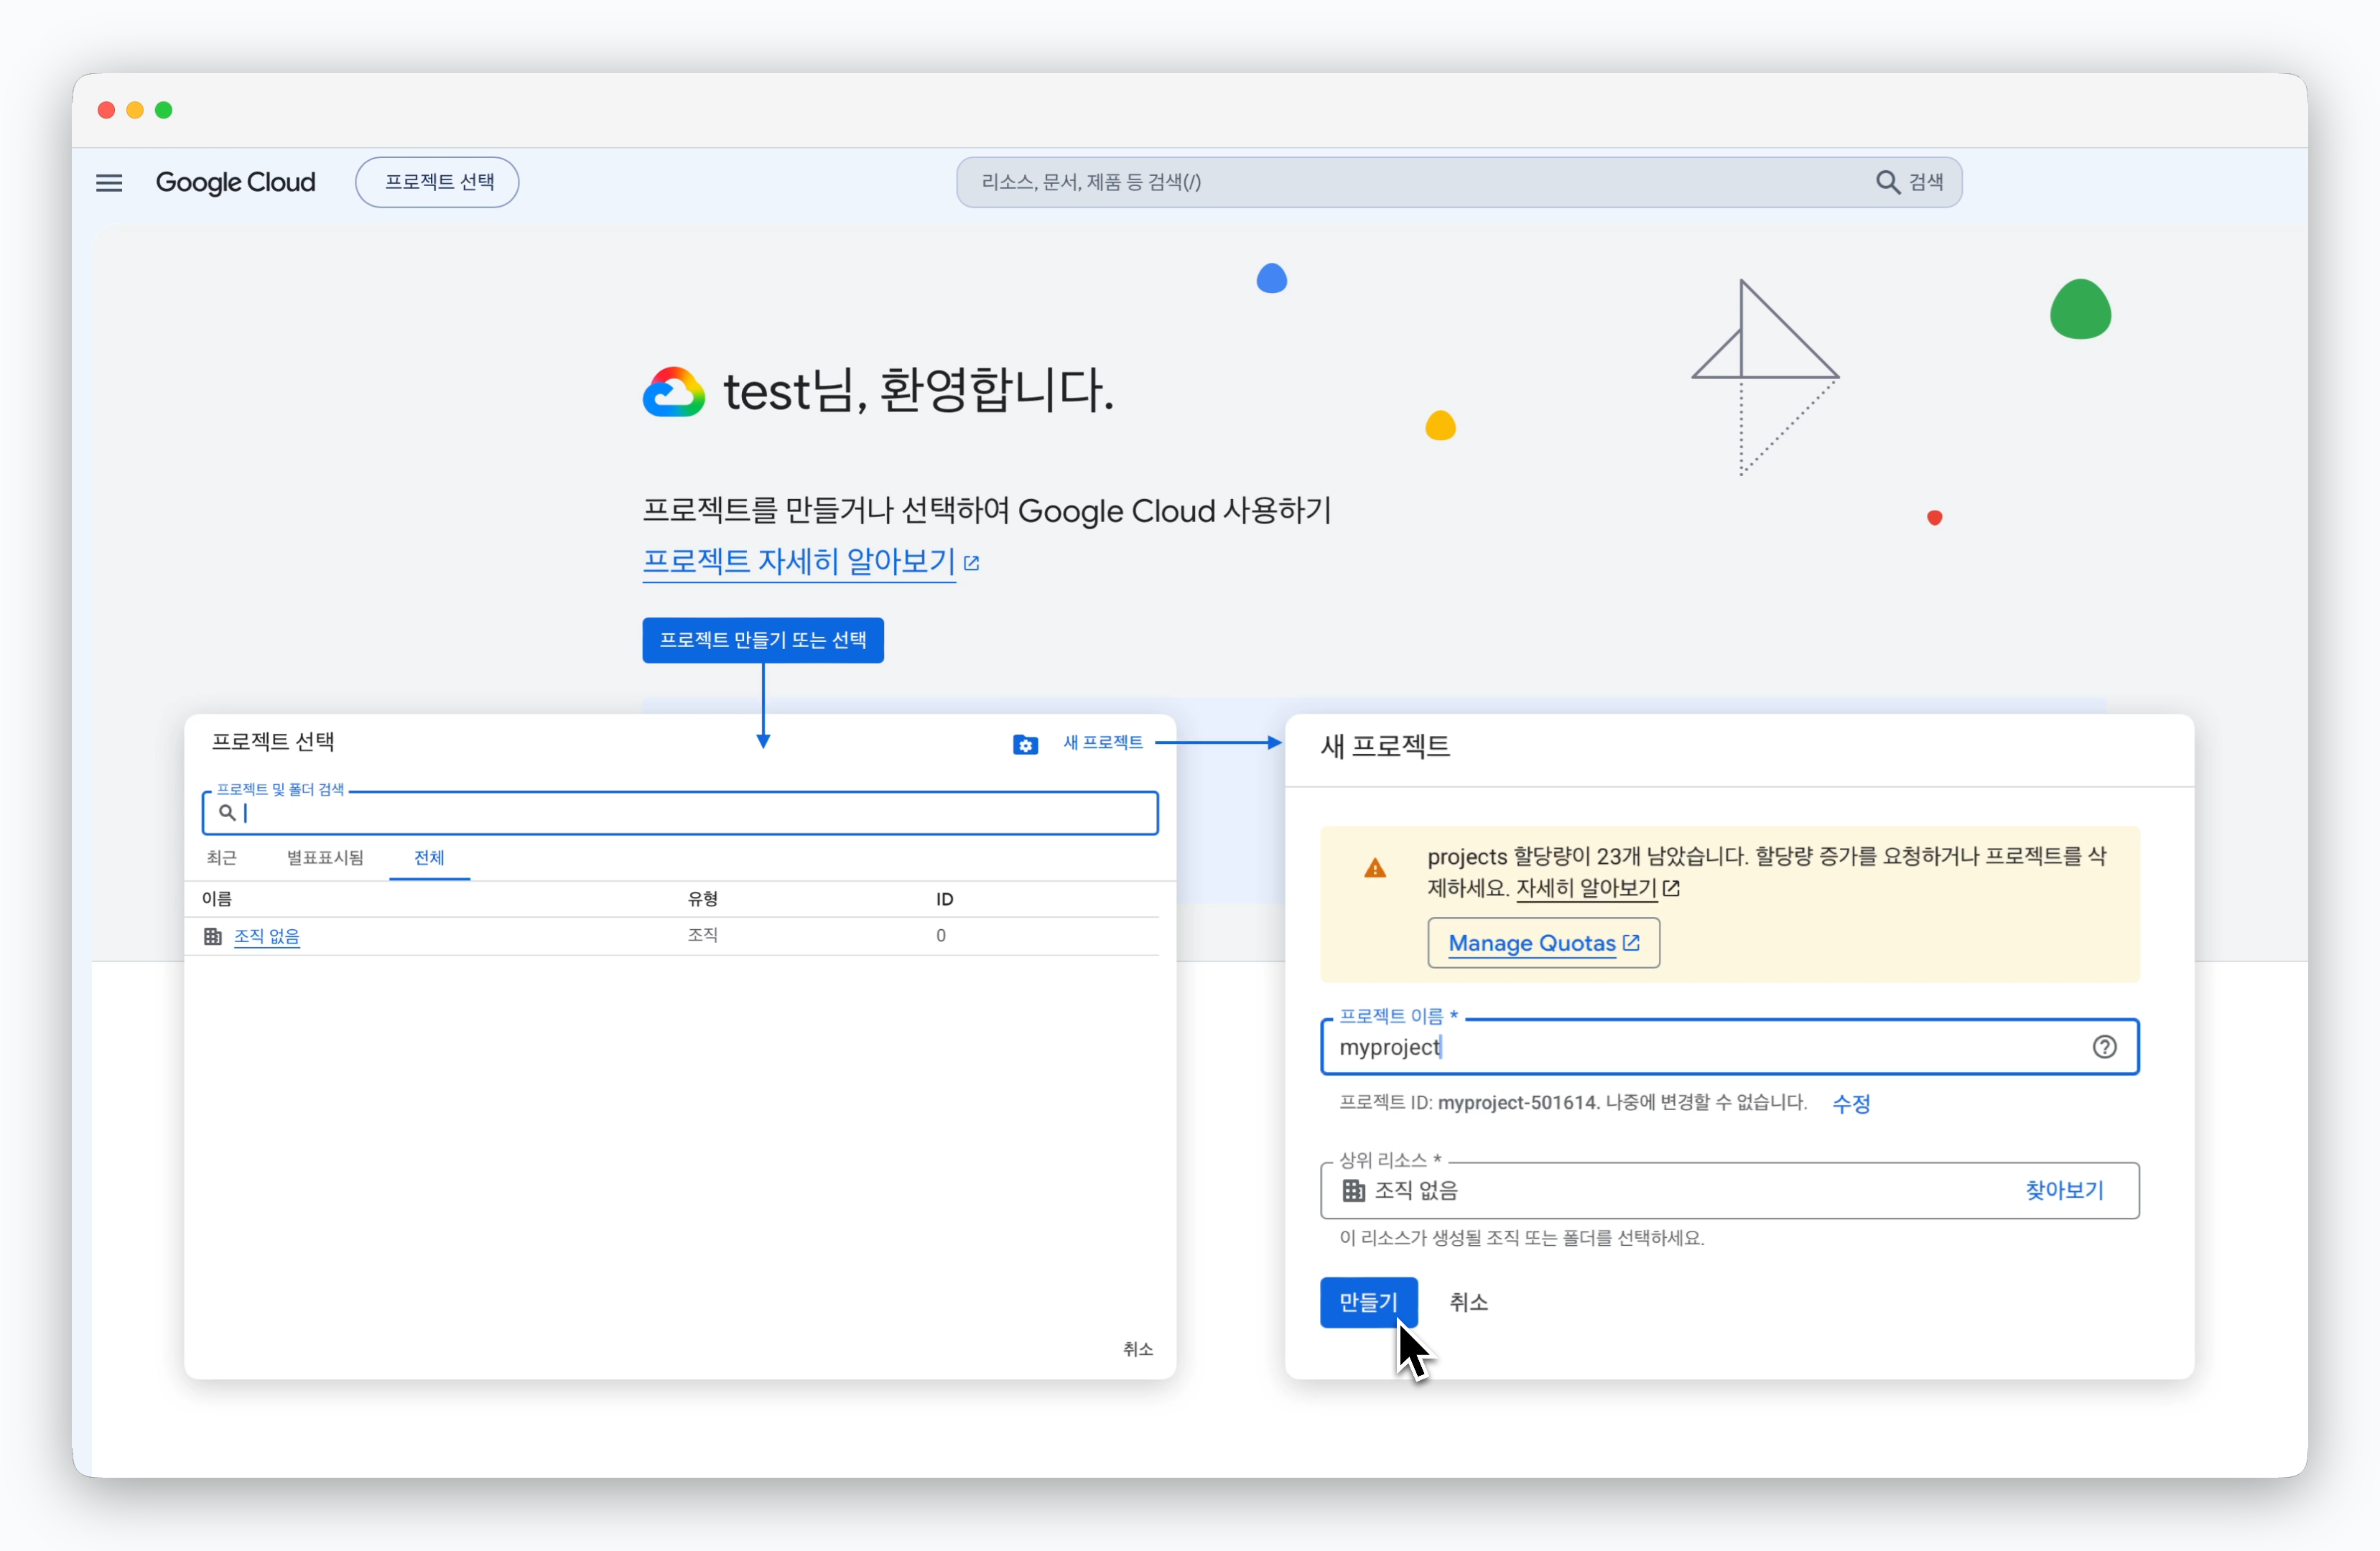Screen dimensions: 2380x1551
Task: Click the Google Cloud rainbow logo beside welcome text
Action: tap(673, 391)
